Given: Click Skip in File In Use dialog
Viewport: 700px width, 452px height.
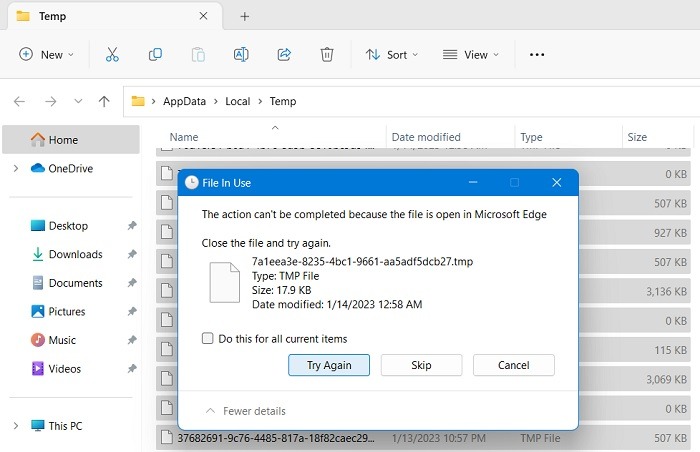Looking at the screenshot, I should [421, 365].
